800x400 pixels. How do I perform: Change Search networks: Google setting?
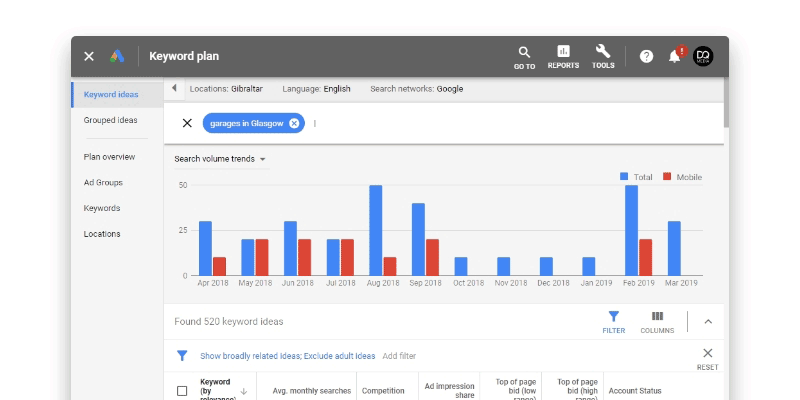[417, 89]
